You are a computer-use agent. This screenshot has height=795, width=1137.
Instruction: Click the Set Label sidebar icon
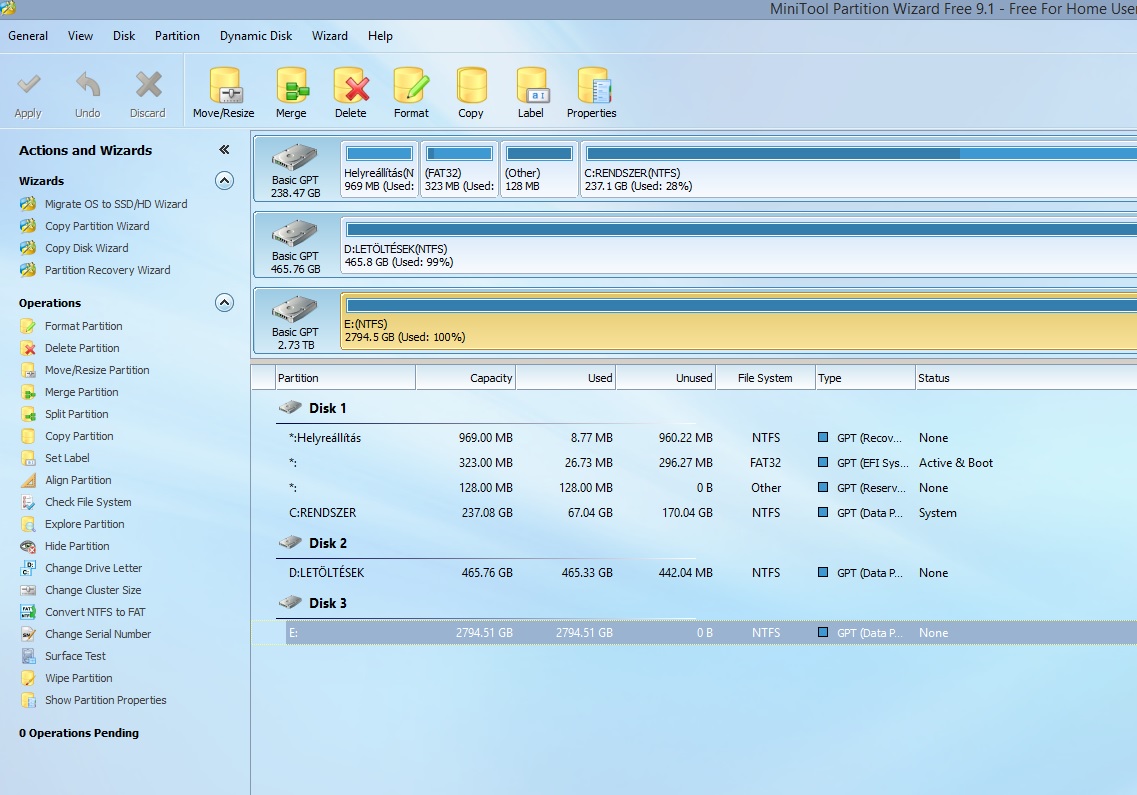click(28, 458)
